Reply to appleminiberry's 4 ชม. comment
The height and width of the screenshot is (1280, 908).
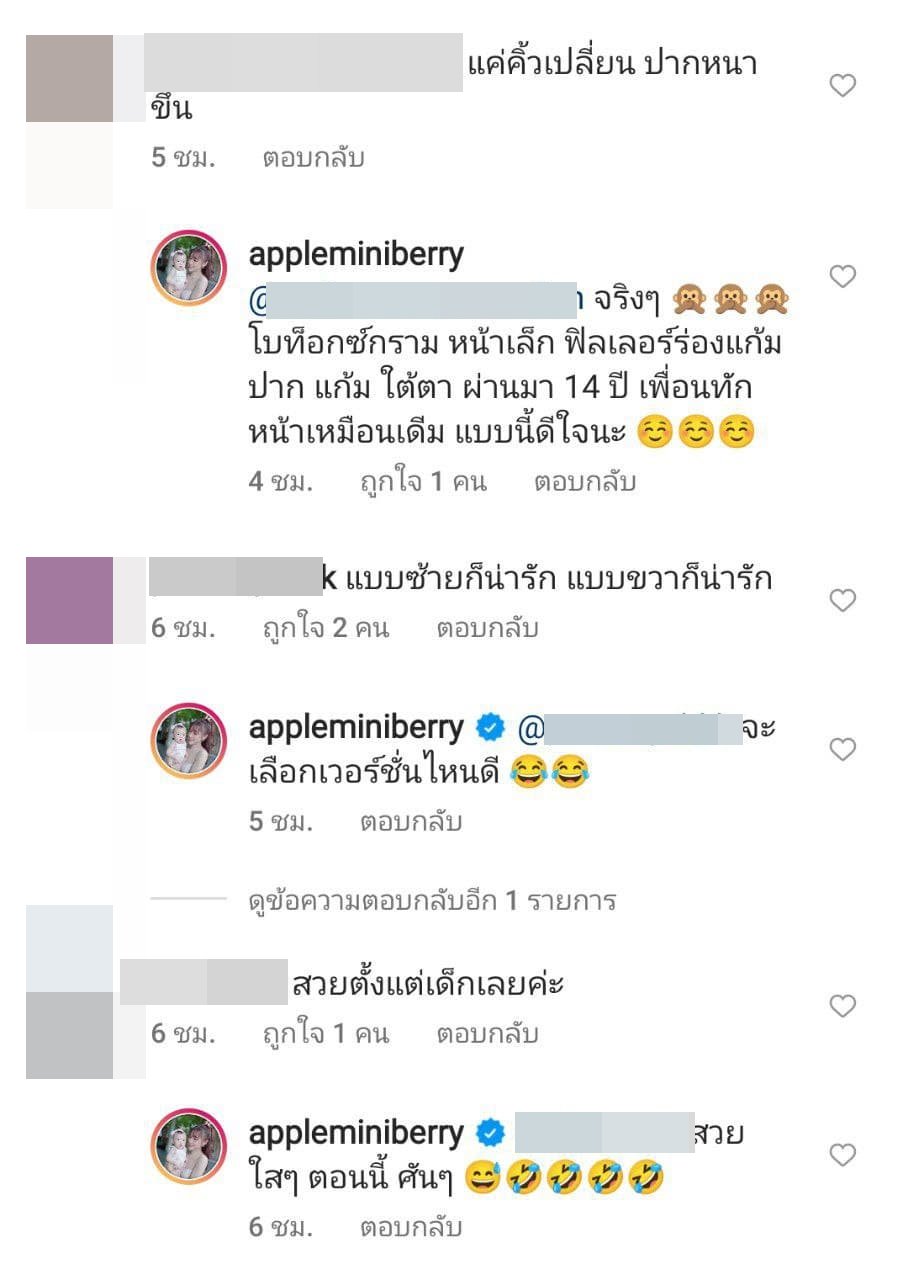coord(585,482)
